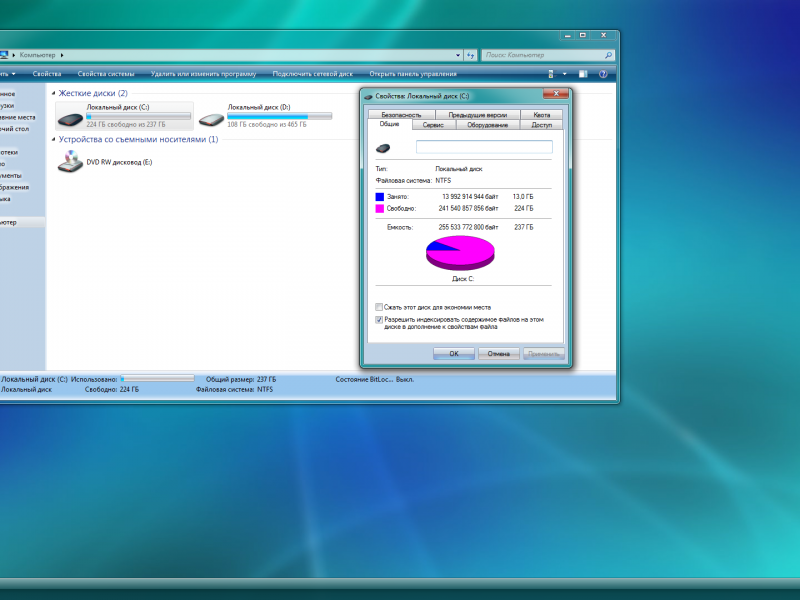The width and height of the screenshot is (800, 600).
Task: Collapse the 'Устройства со съемными носителями (1)' group
Action: coord(54,139)
